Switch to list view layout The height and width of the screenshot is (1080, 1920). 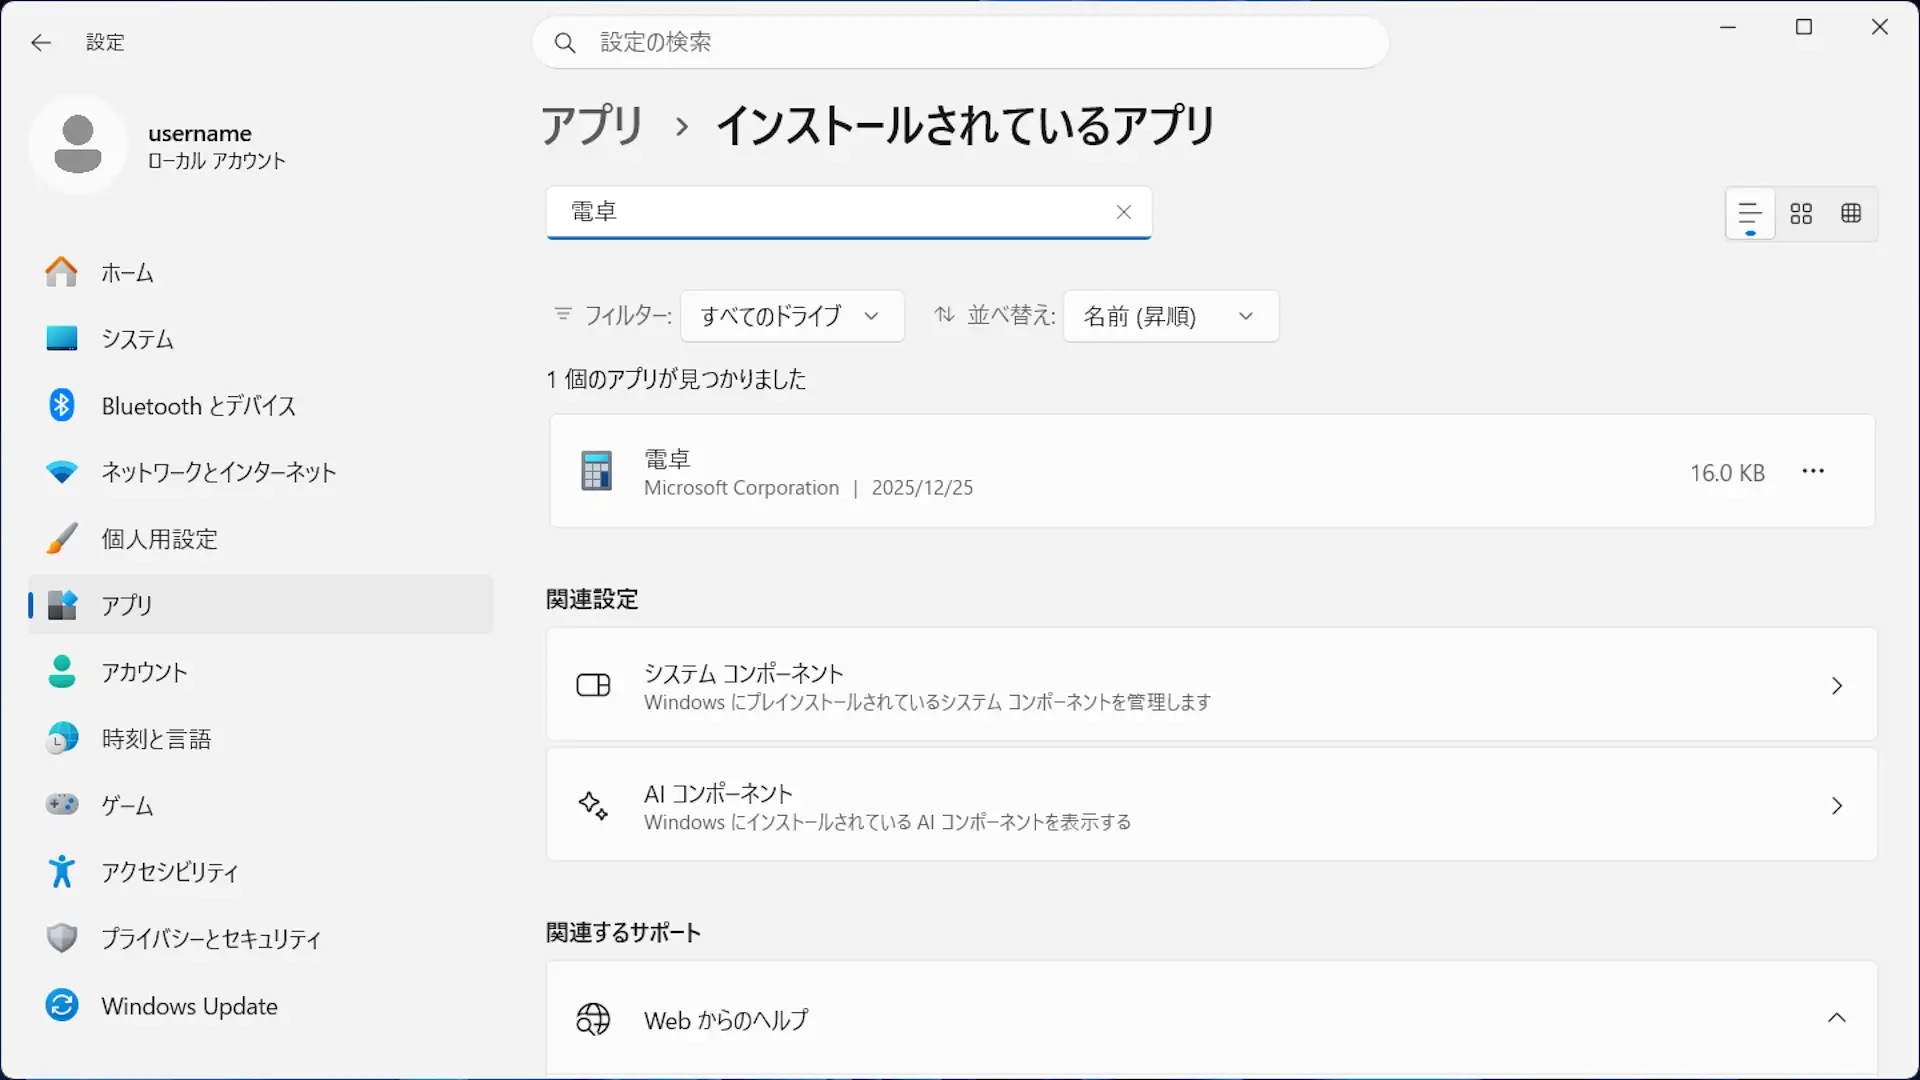(1750, 214)
